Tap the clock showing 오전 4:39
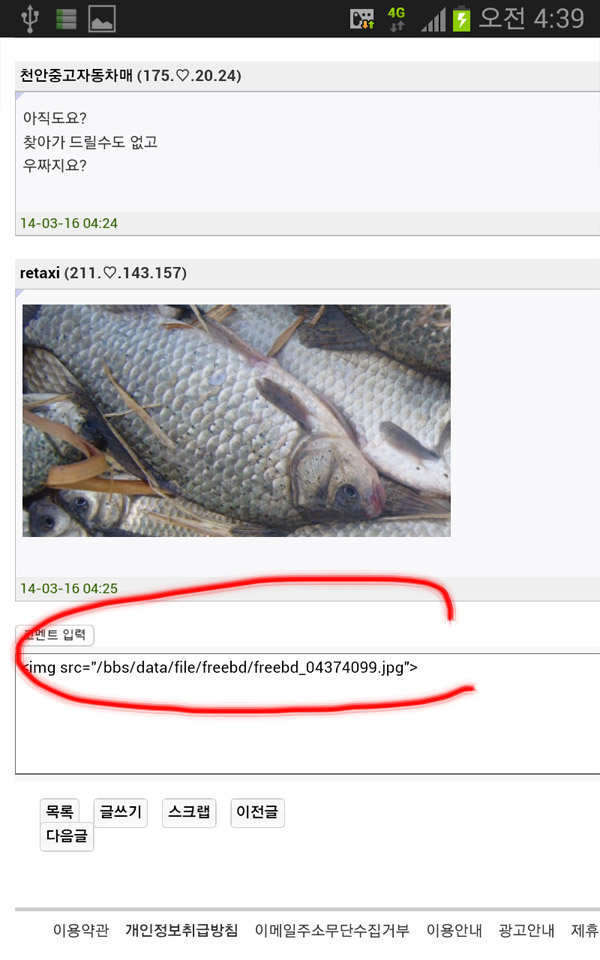600x960 pixels. point(531,18)
